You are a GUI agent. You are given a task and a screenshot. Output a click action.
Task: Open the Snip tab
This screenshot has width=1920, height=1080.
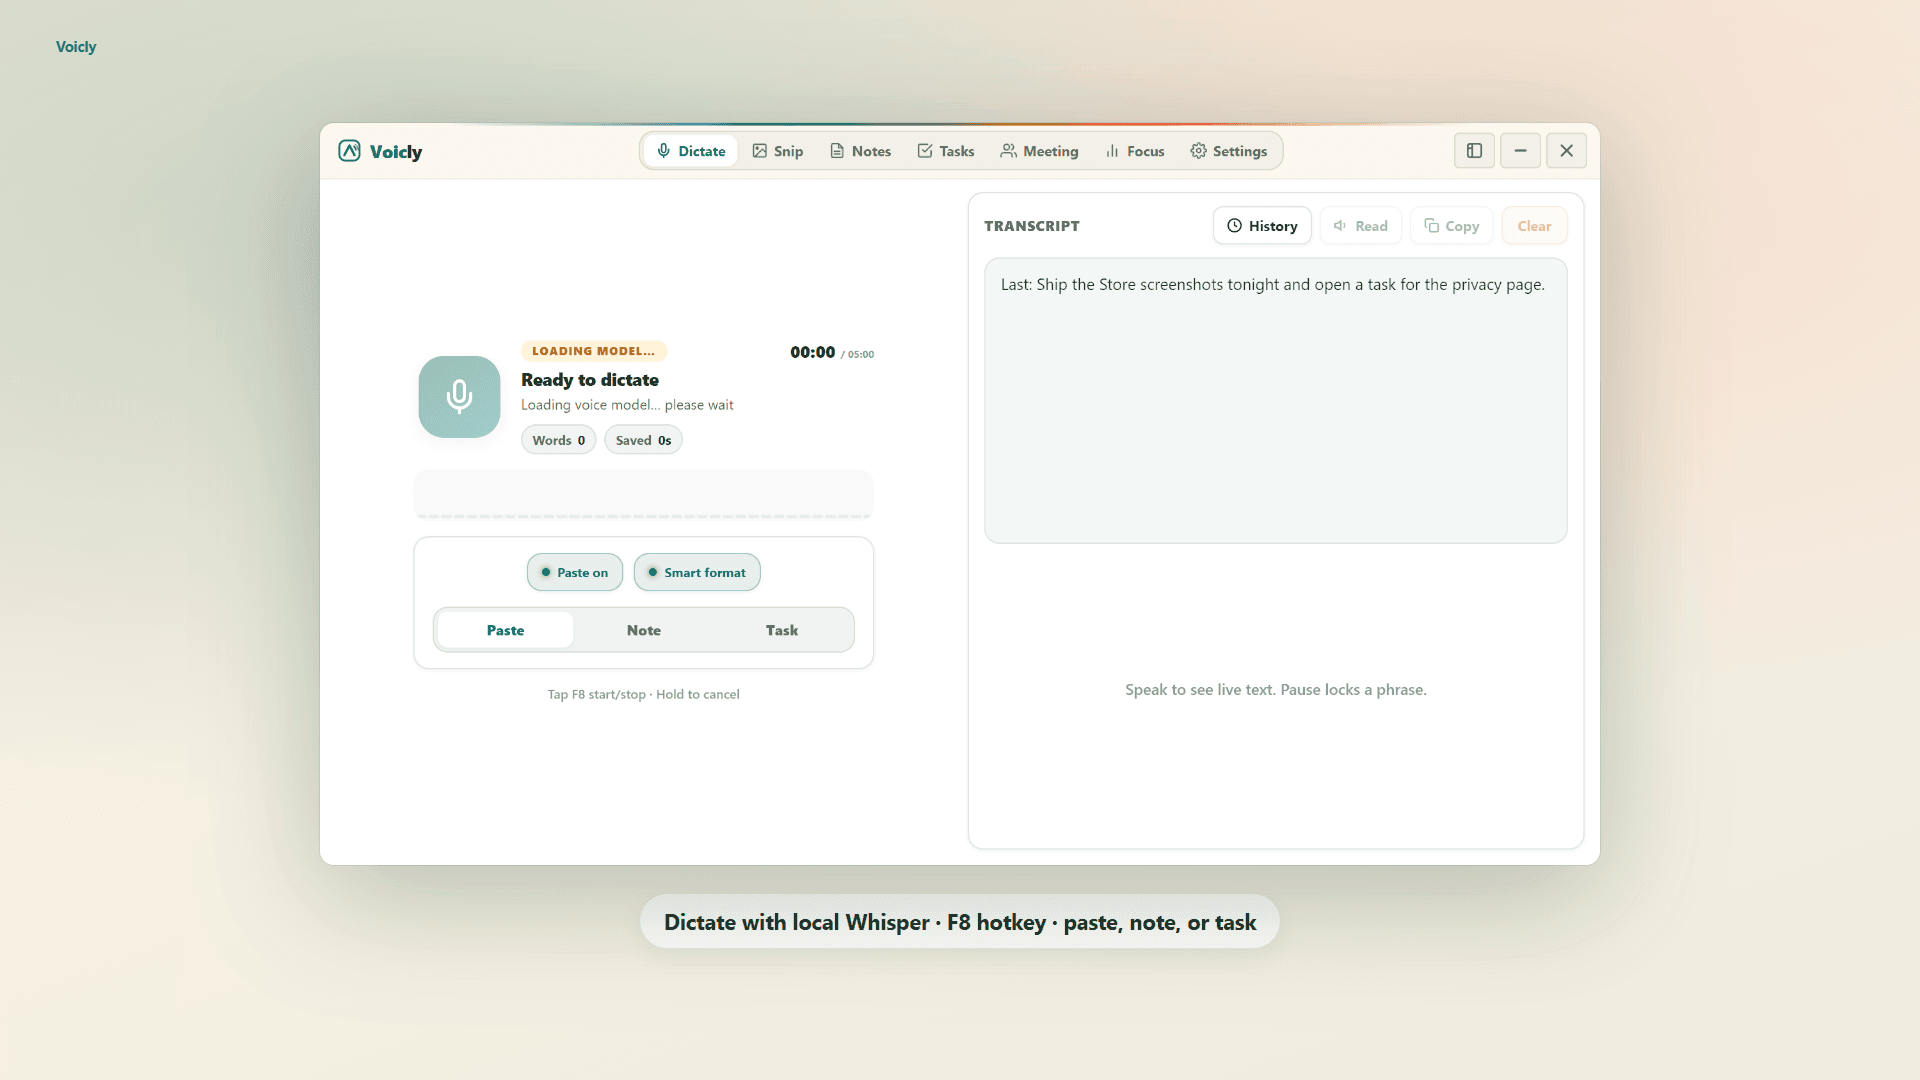pos(778,151)
